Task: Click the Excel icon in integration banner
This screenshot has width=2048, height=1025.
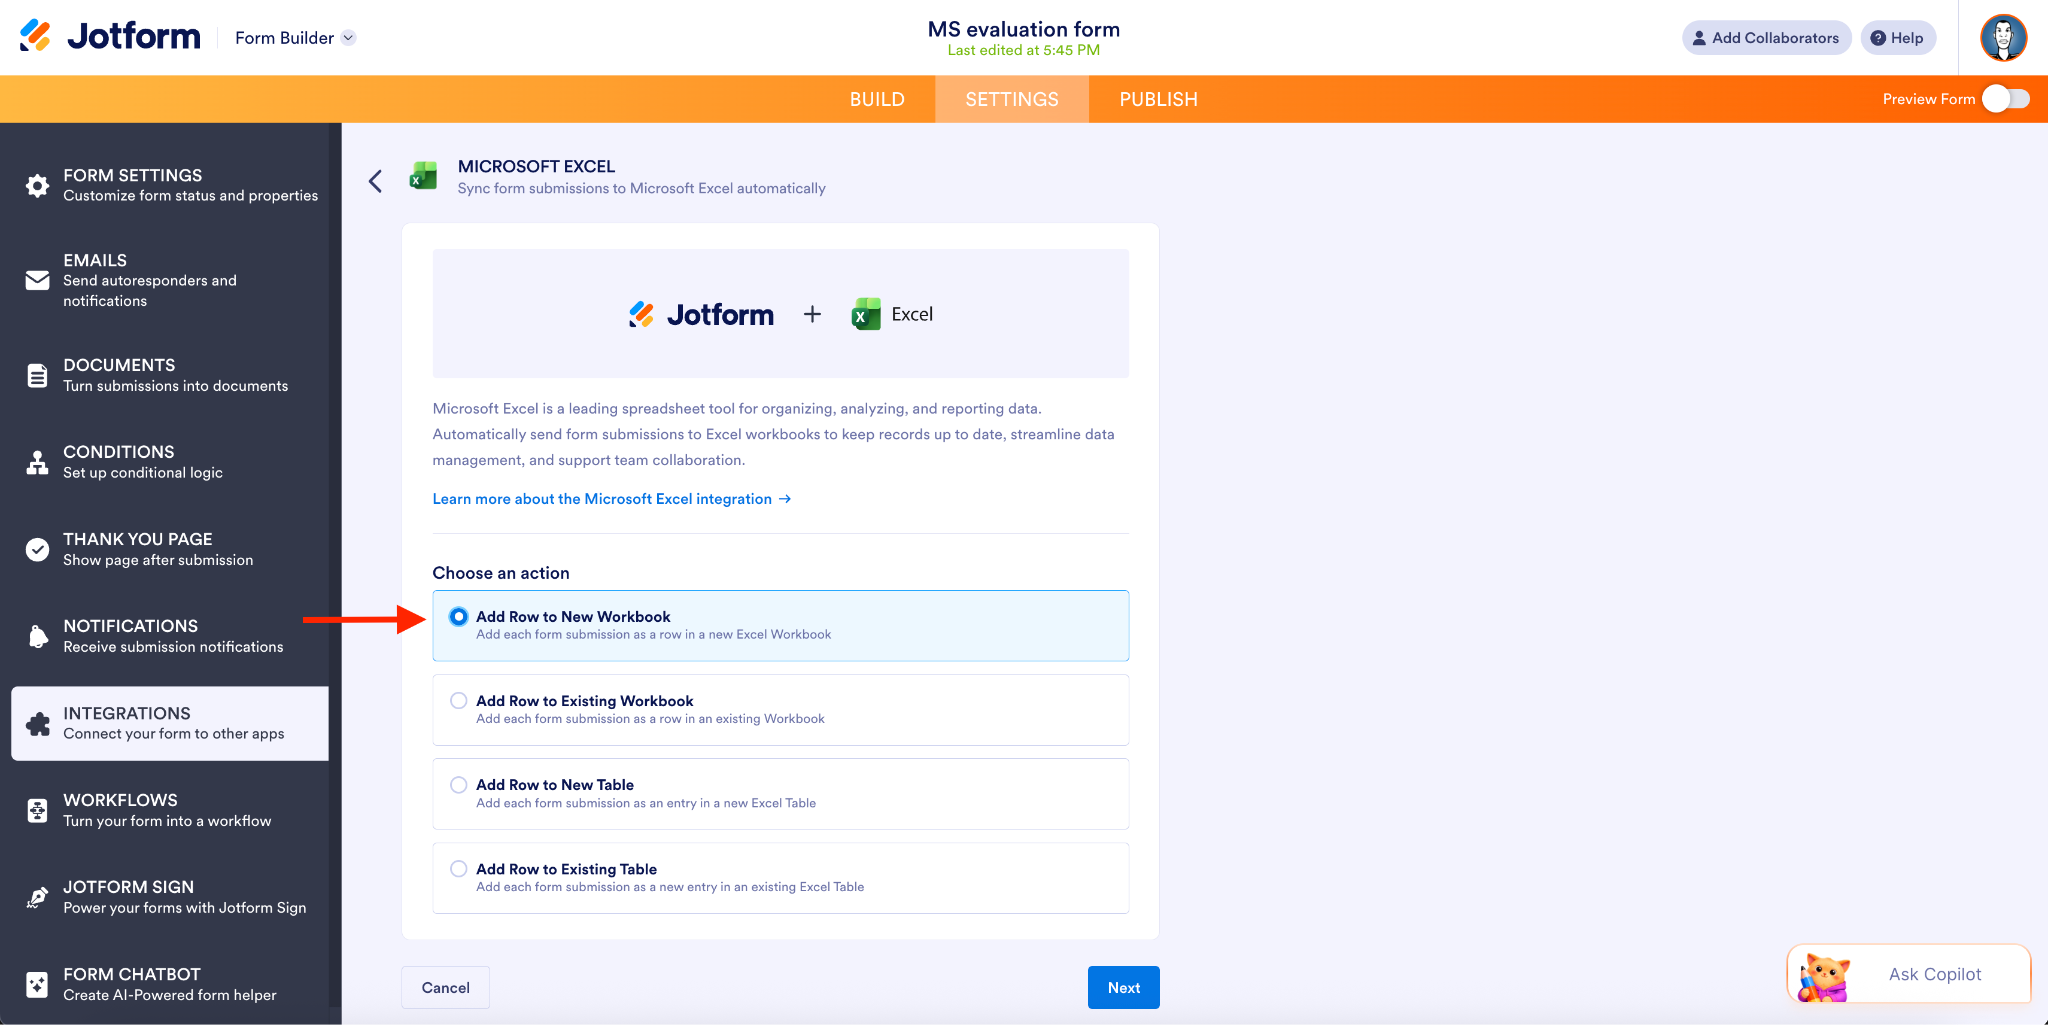Action: tap(866, 314)
